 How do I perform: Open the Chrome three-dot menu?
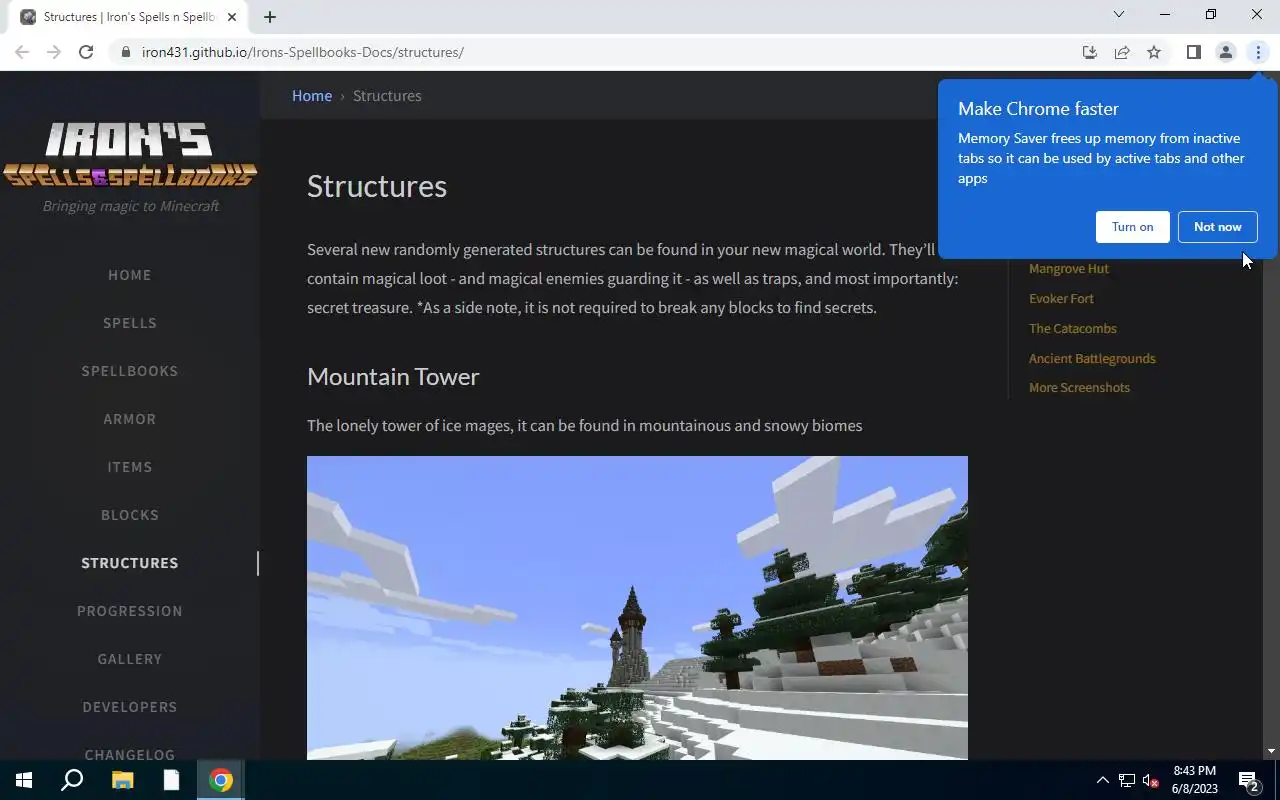[x=1258, y=52]
